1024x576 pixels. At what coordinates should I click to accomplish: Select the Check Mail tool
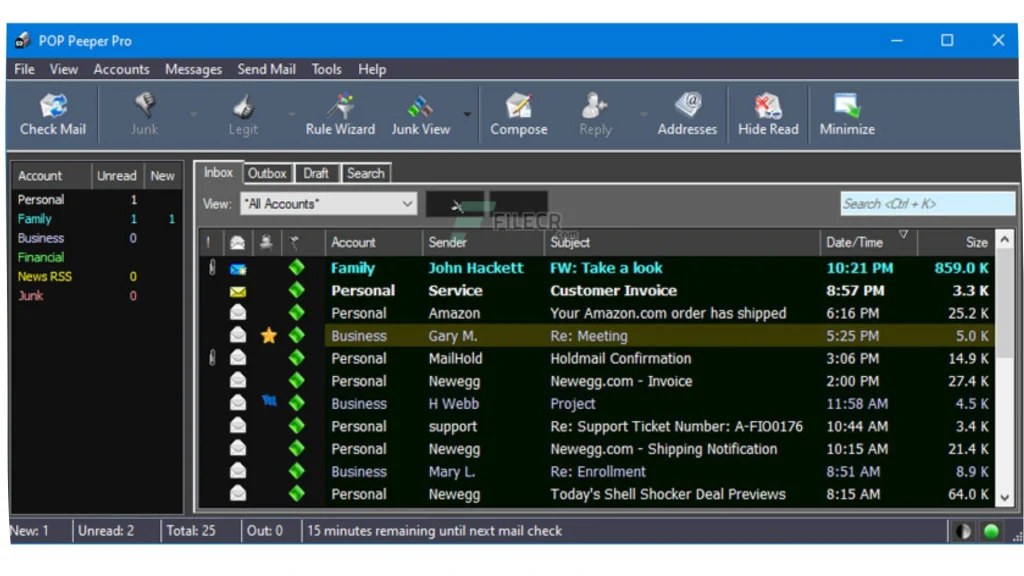[52, 113]
